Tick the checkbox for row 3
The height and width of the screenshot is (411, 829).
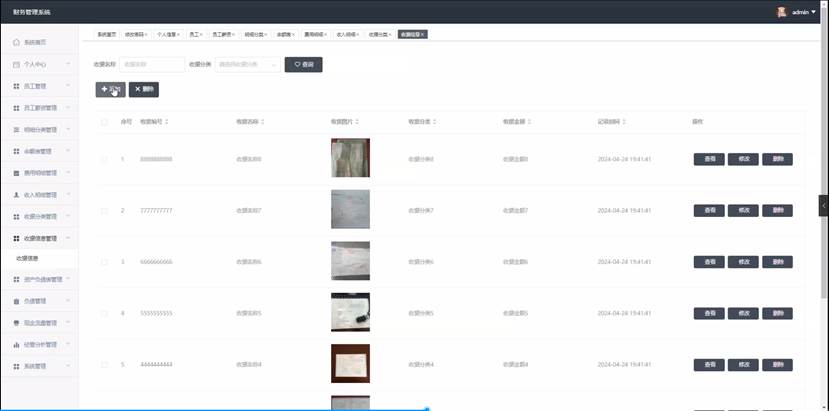(x=104, y=262)
